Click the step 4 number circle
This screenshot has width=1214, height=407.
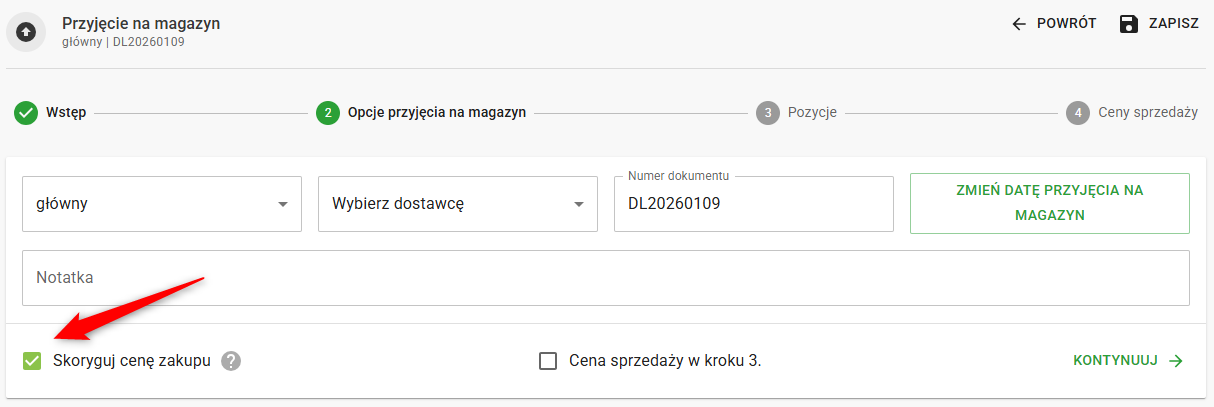tap(1077, 113)
